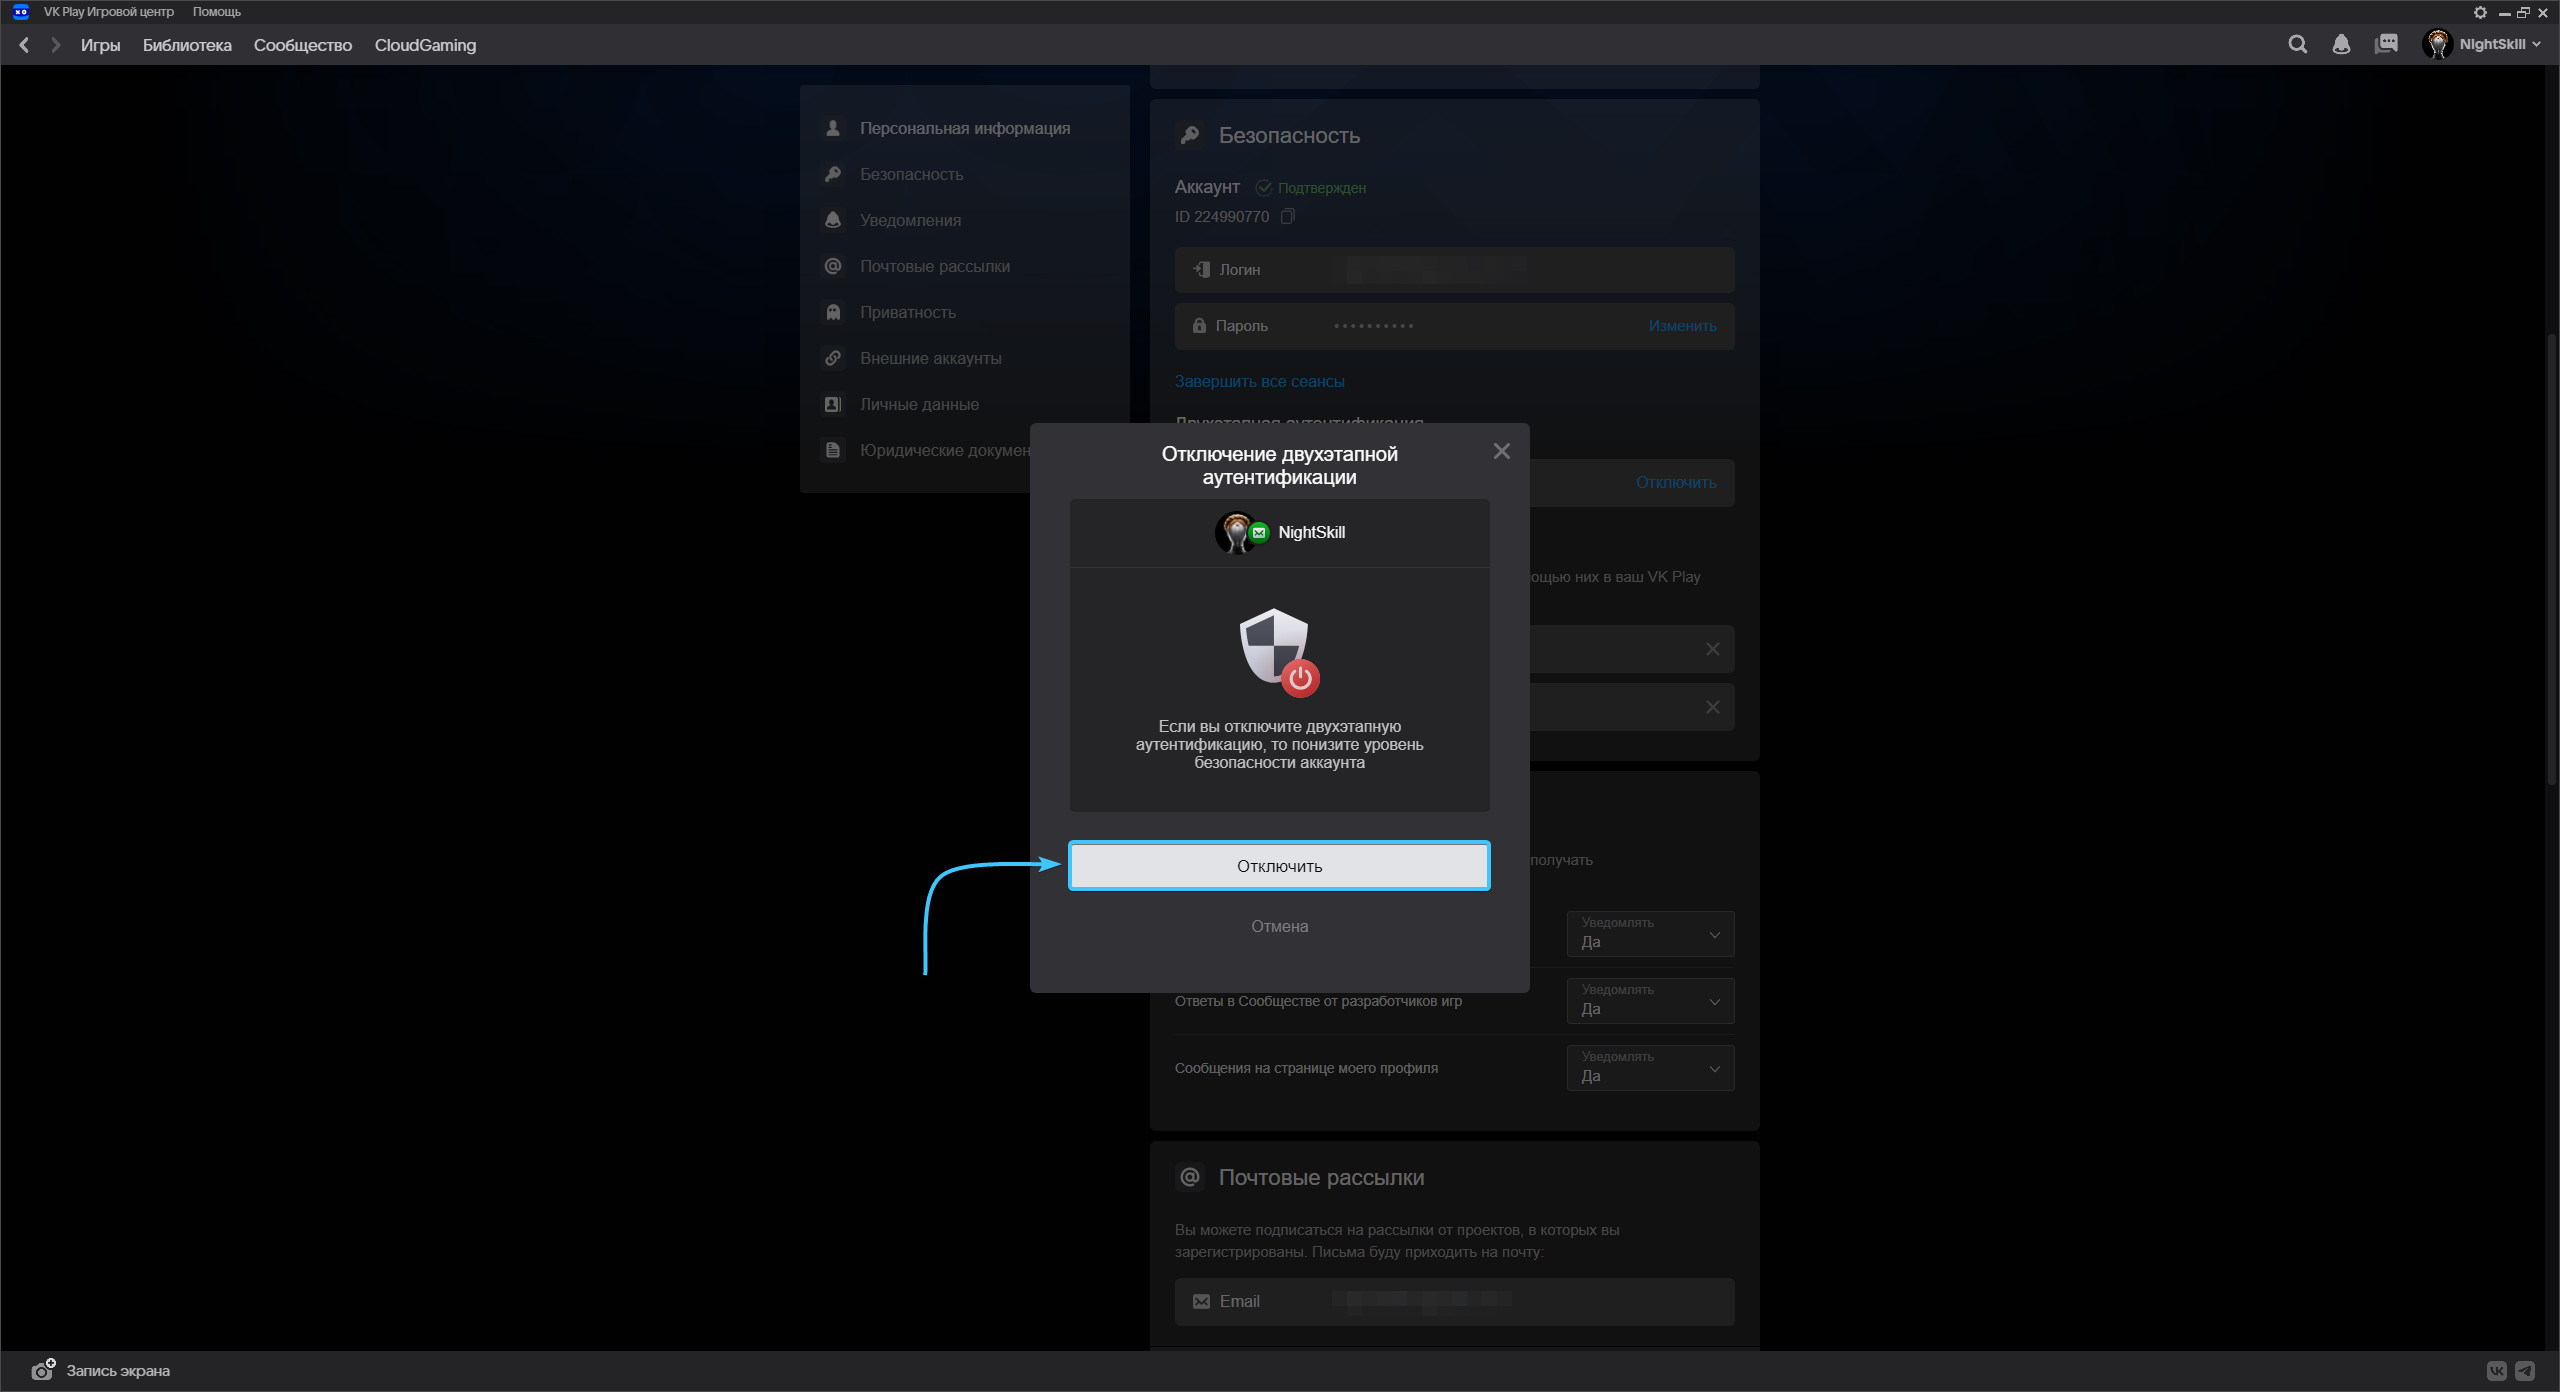Click the link icon beside Внешние аккаунты

click(x=832, y=358)
